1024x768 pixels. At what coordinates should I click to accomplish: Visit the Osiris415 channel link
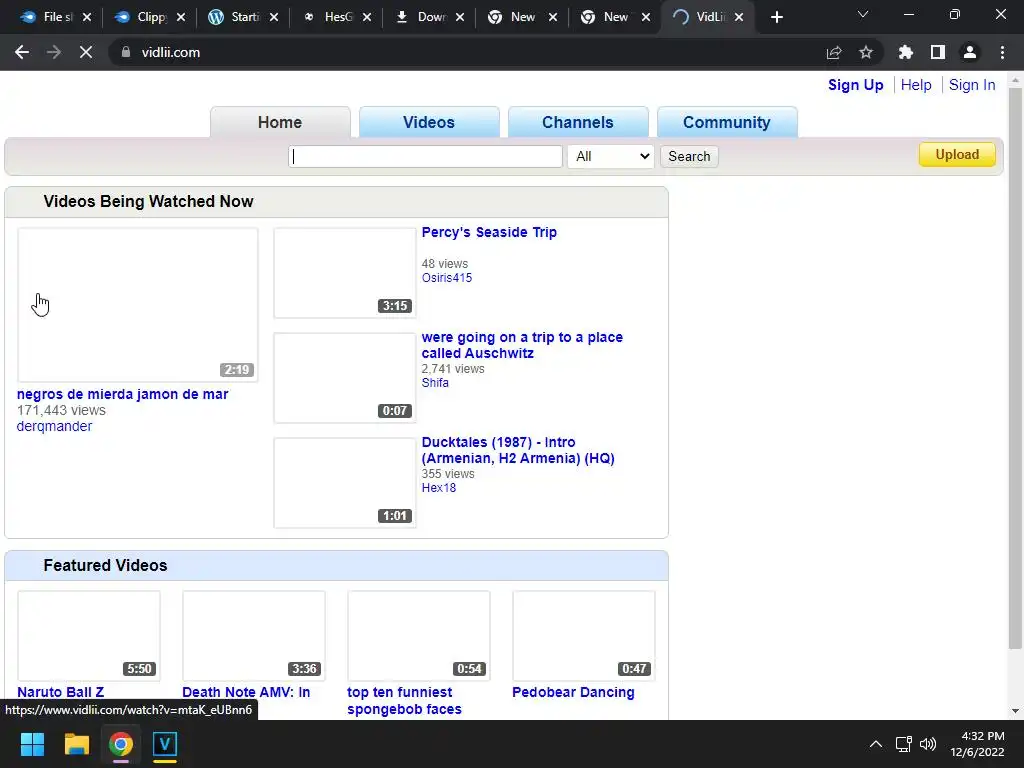pos(447,278)
